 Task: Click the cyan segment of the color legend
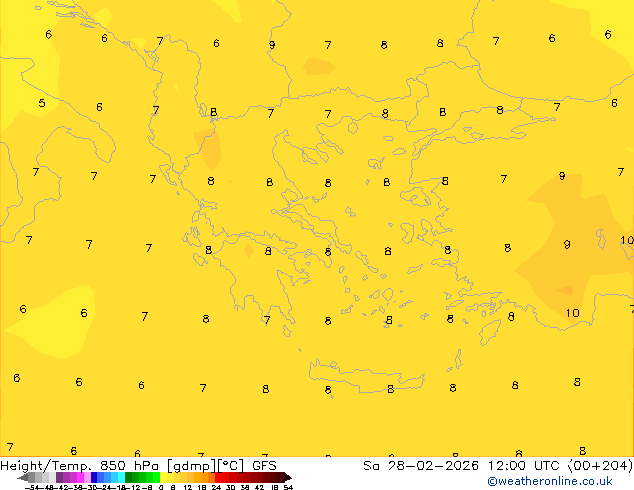coord(121,477)
